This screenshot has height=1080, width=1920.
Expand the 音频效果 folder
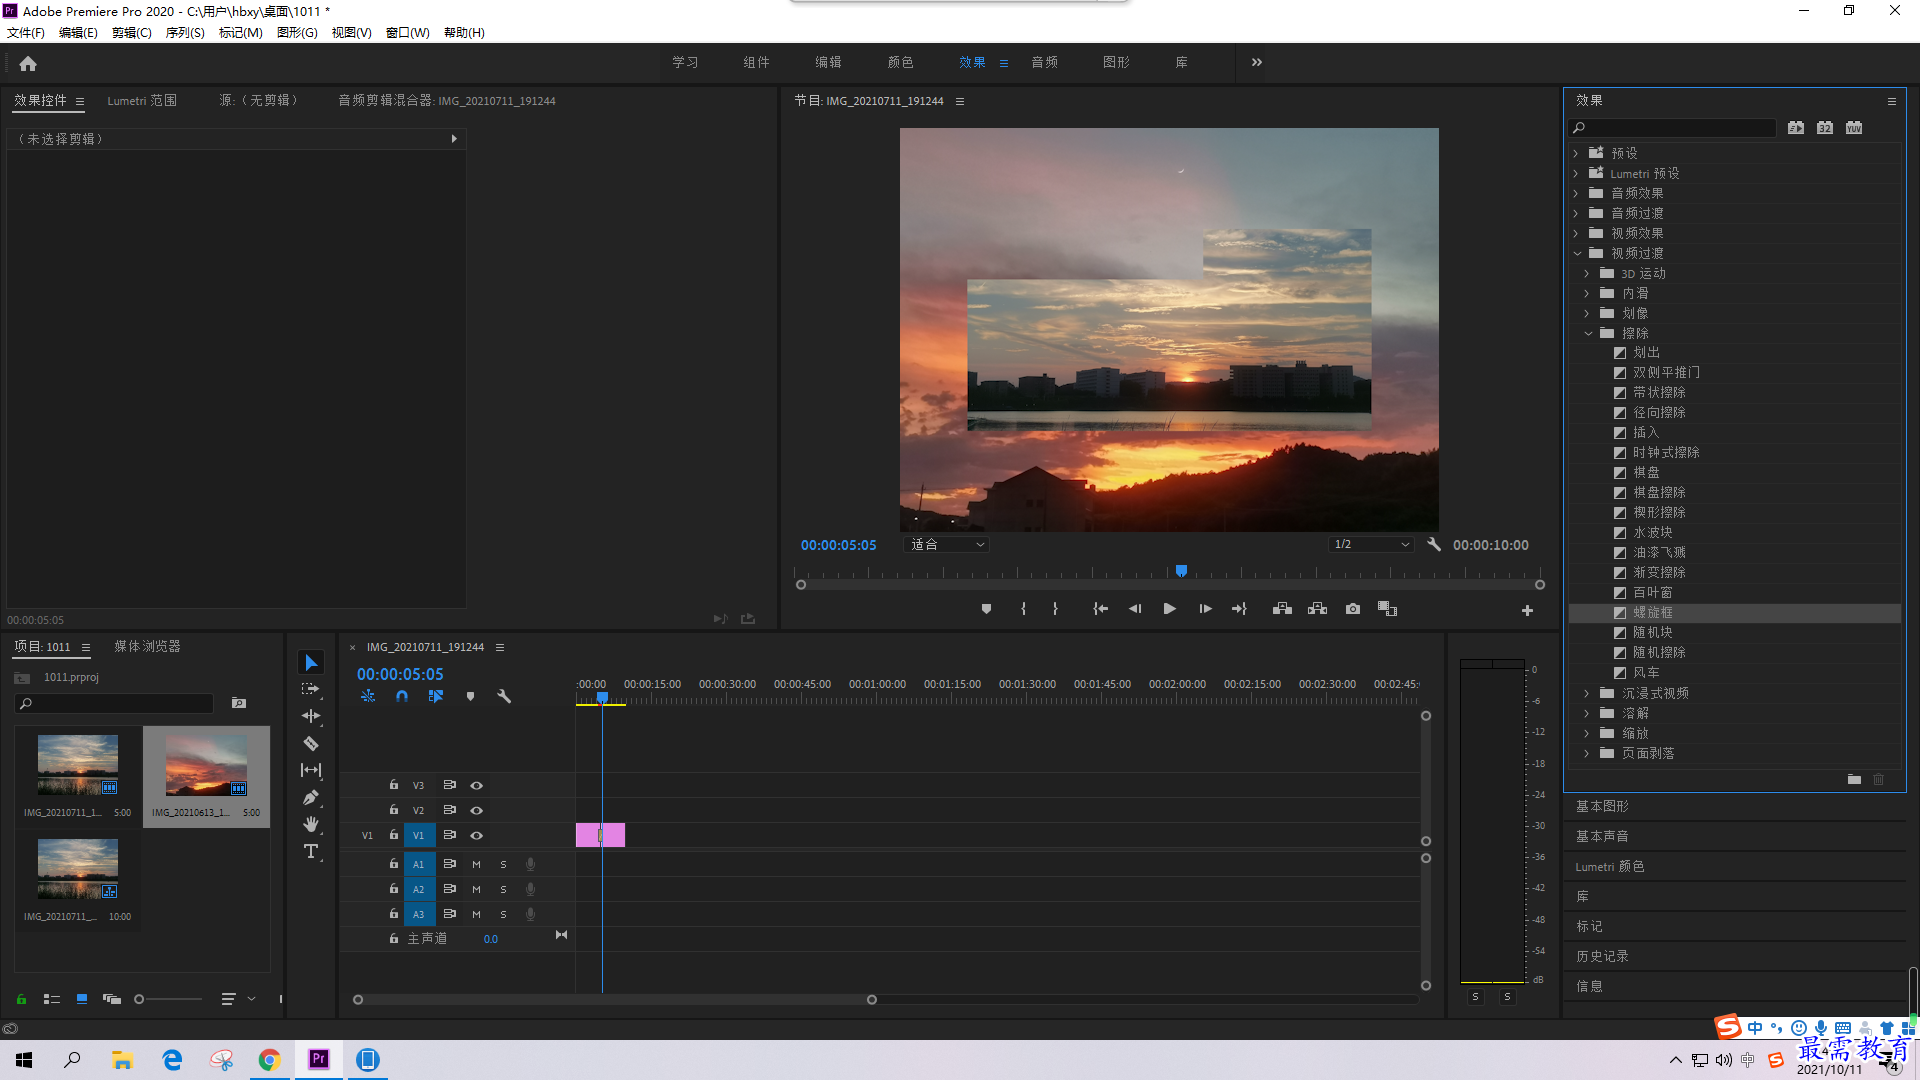point(1576,194)
